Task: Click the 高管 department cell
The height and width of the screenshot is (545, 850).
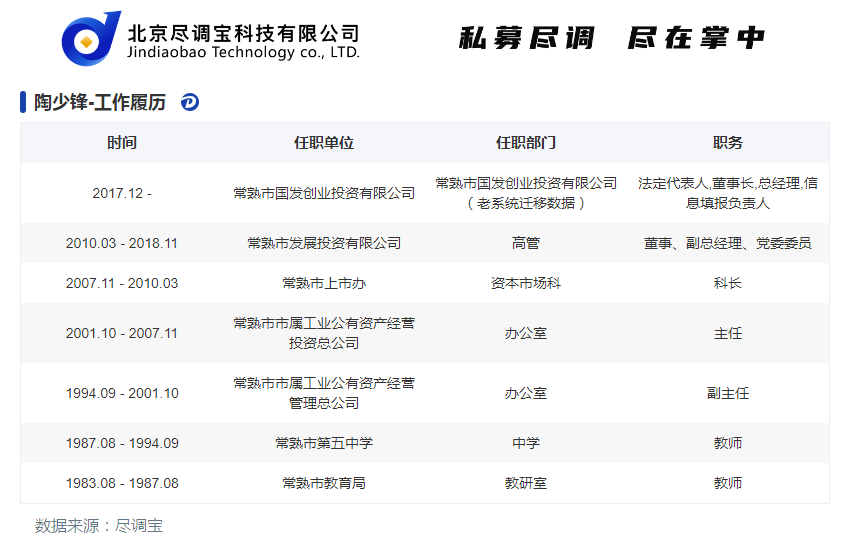Action: click(526, 243)
